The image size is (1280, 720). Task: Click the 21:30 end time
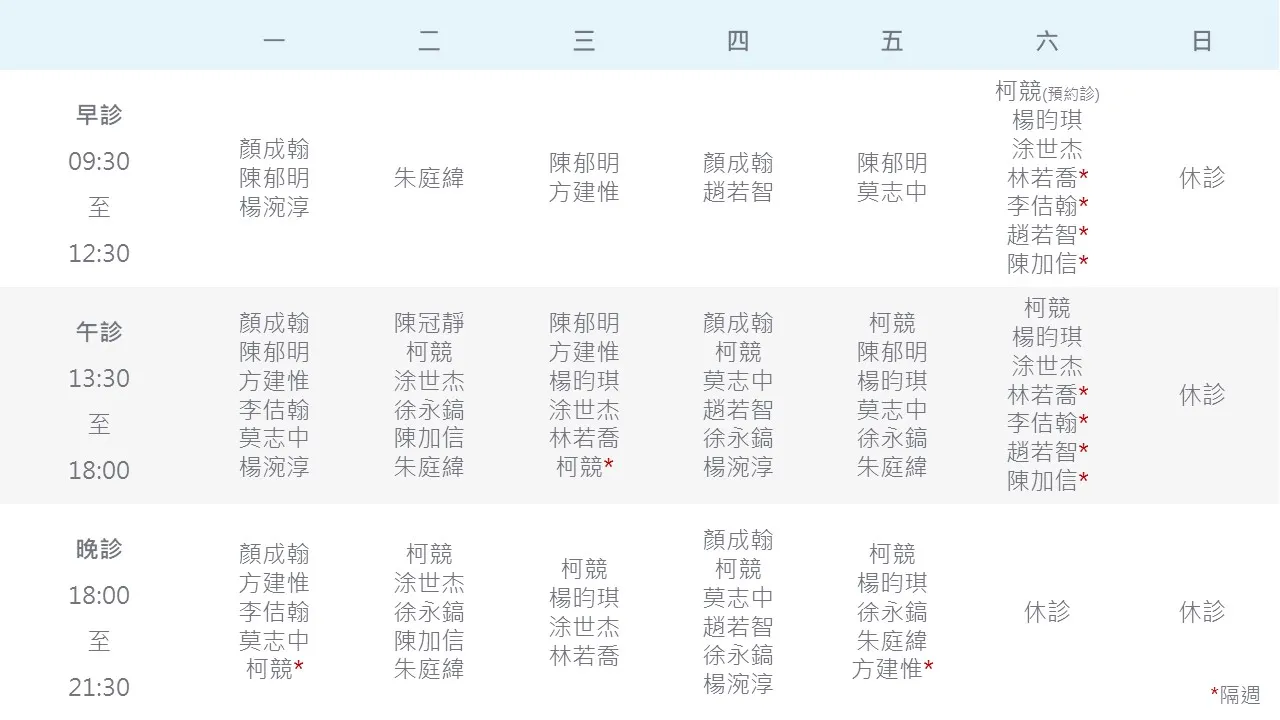tap(99, 687)
